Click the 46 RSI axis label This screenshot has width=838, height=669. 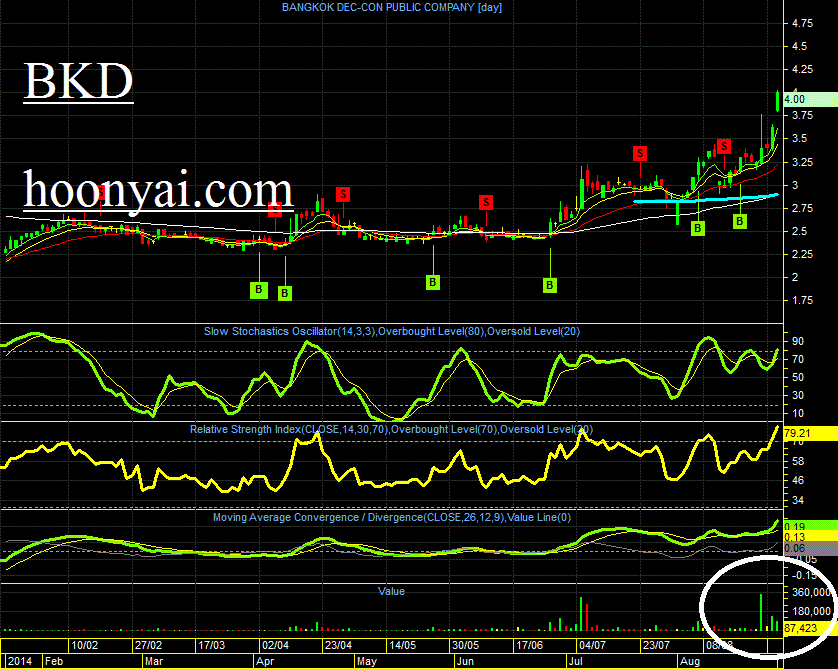point(798,480)
